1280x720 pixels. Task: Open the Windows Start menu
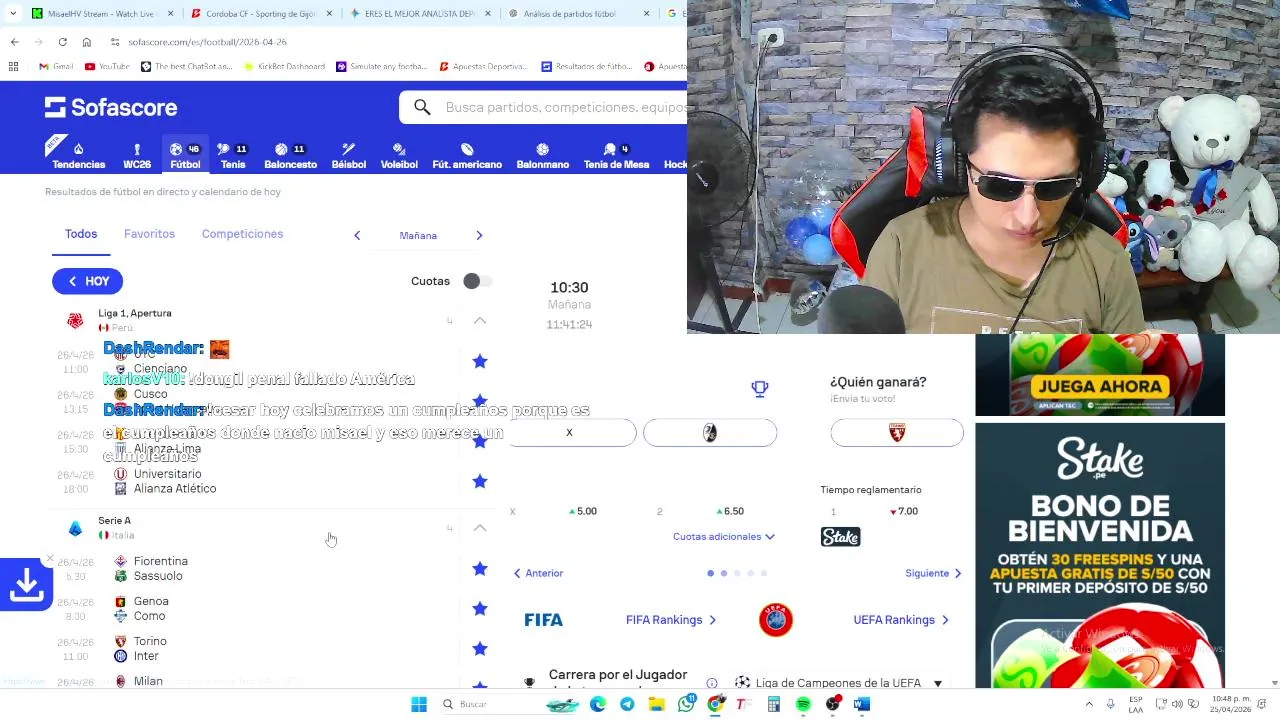point(419,704)
